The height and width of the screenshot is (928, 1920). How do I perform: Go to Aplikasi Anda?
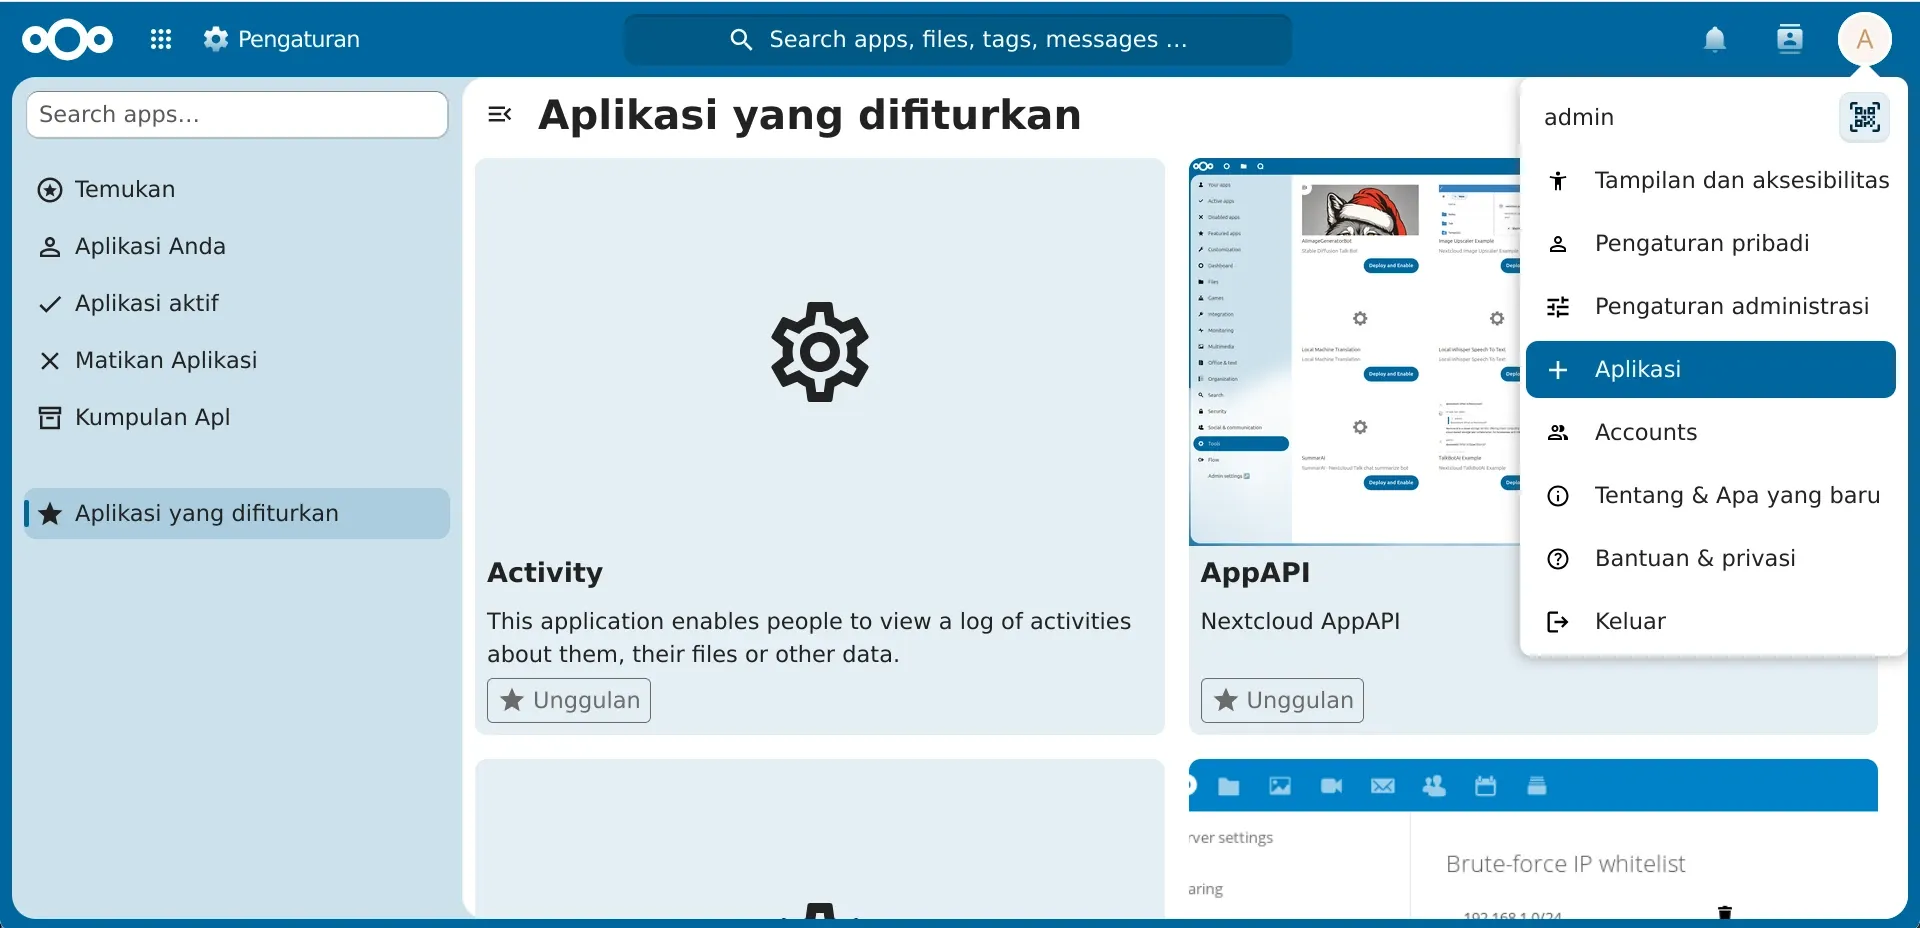pyautogui.click(x=237, y=246)
